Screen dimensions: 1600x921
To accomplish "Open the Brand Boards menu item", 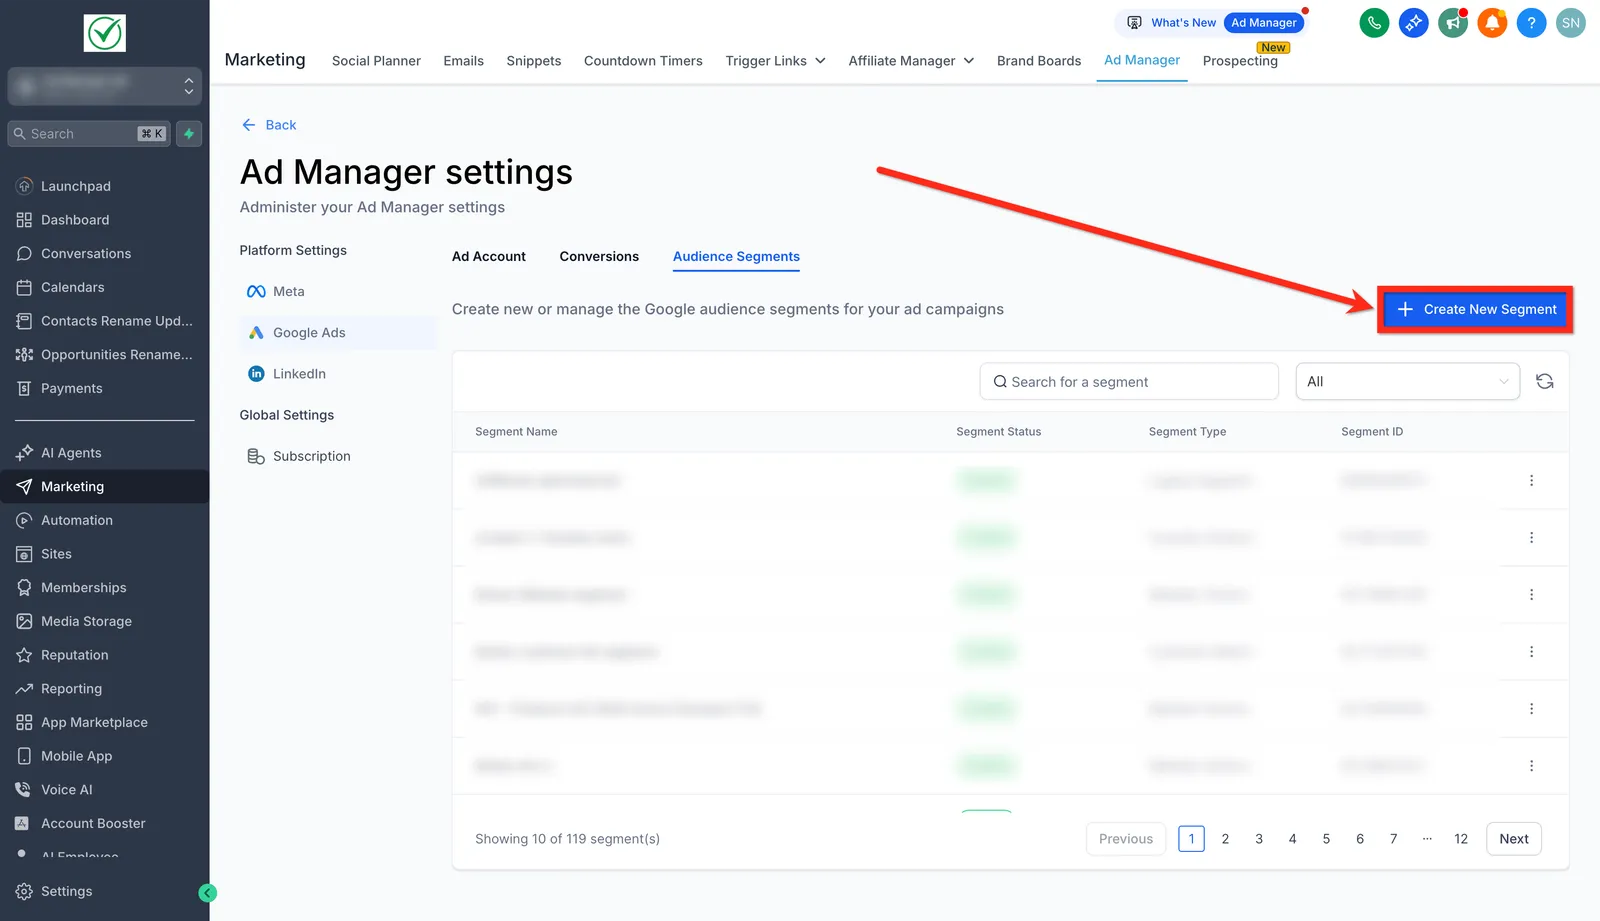I will [x=1039, y=61].
